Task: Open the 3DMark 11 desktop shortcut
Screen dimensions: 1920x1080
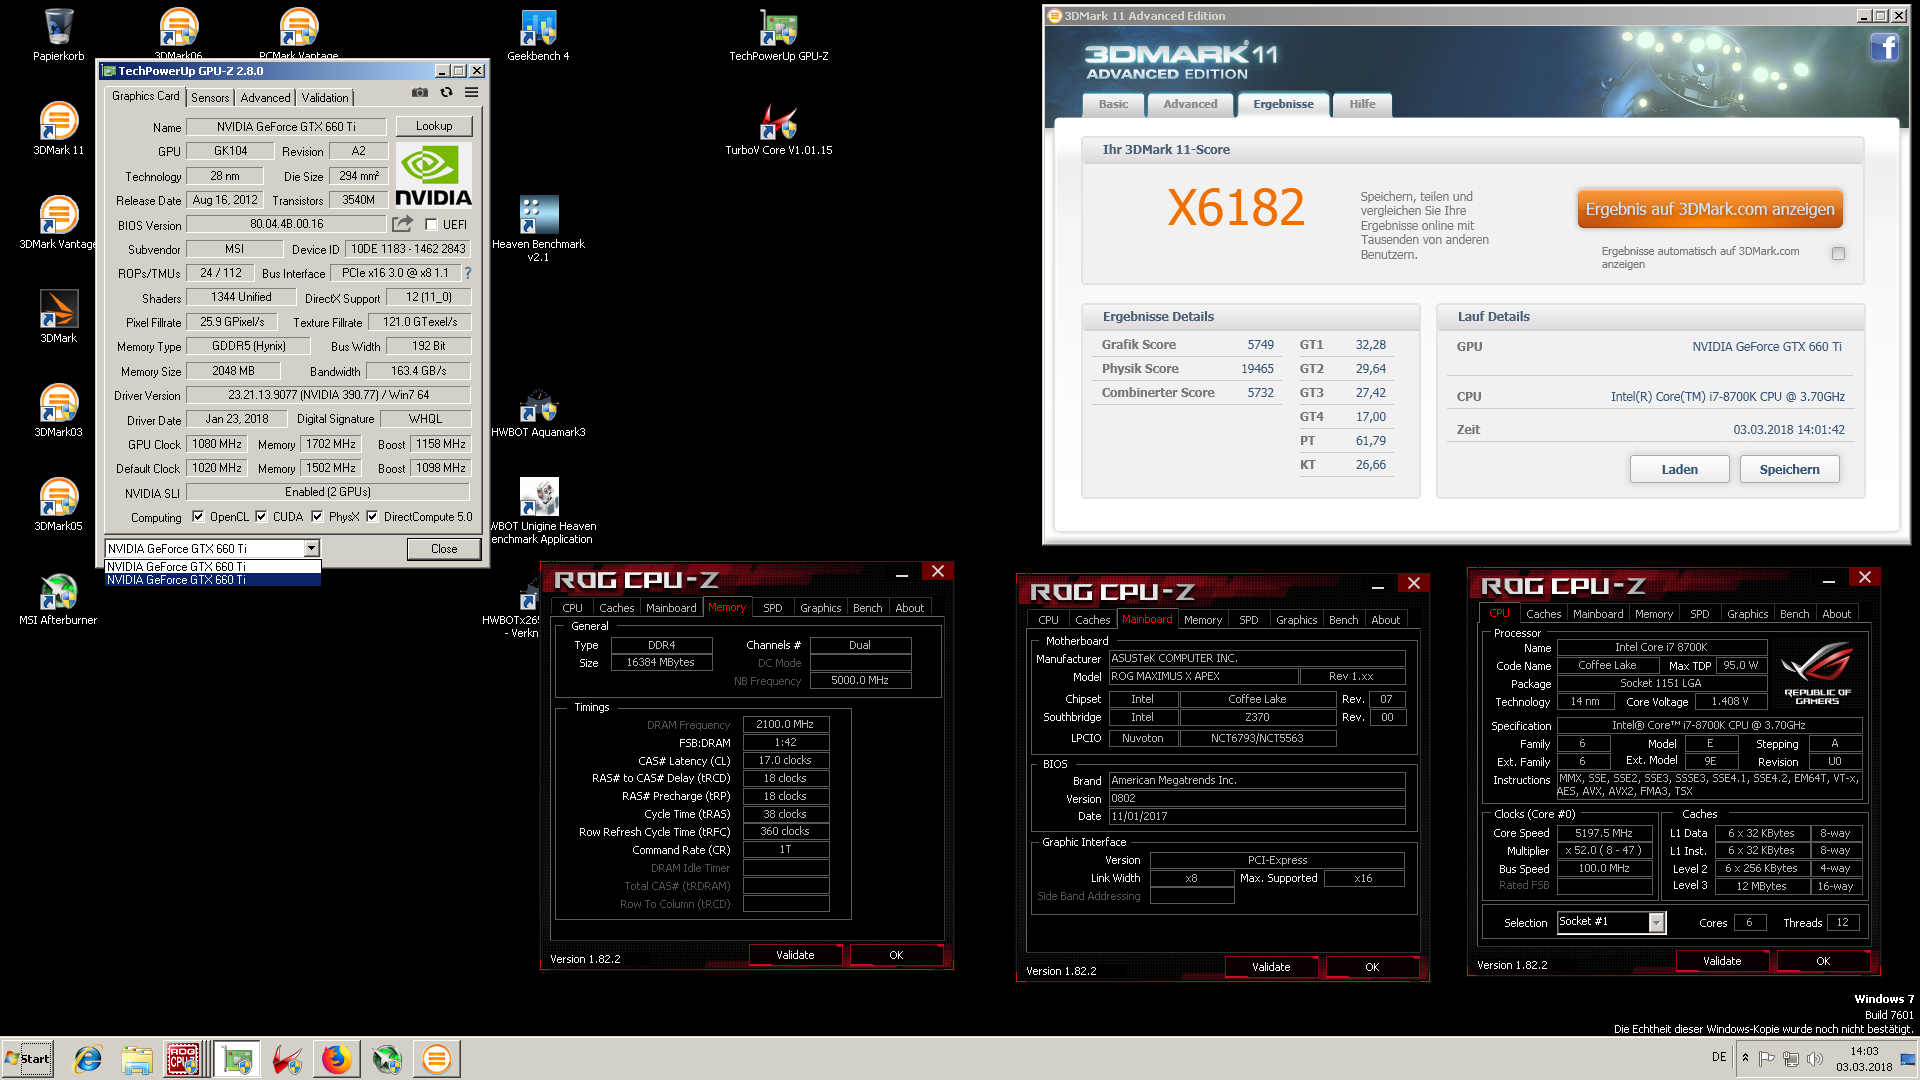Action: 58,129
